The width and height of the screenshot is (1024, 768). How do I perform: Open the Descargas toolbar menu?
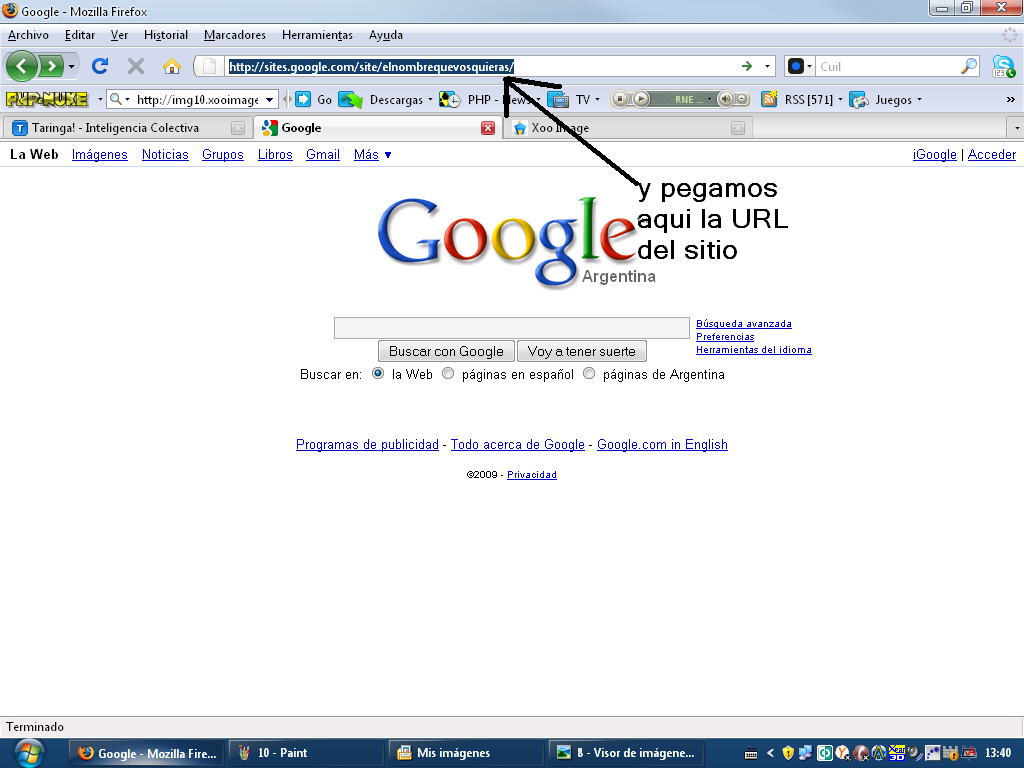click(x=401, y=99)
